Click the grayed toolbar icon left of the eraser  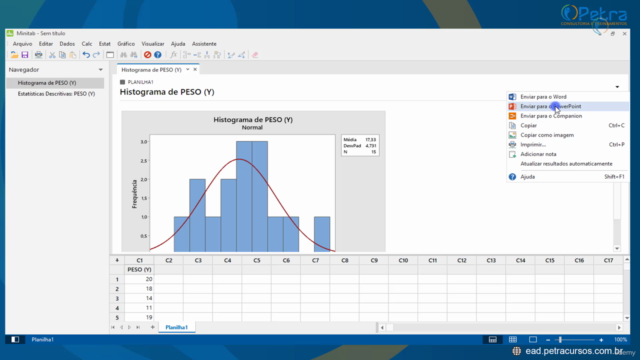coord(242,55)
